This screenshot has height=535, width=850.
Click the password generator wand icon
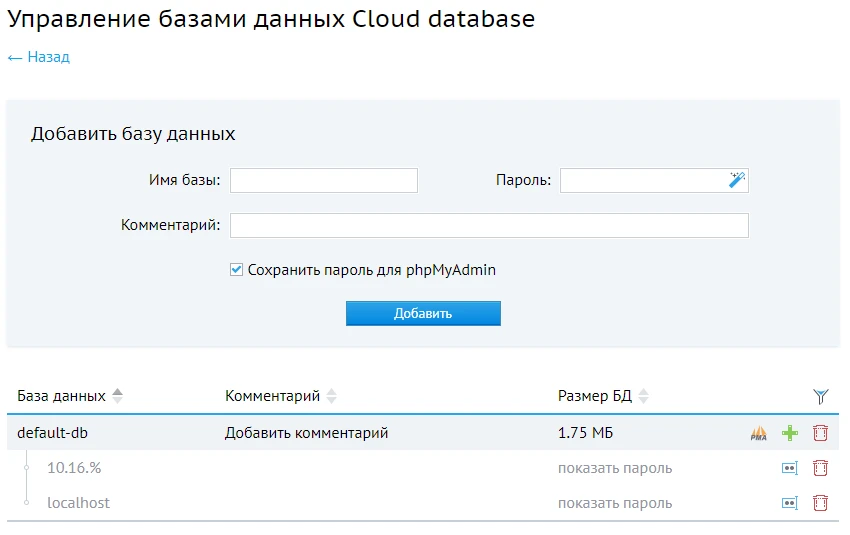(737, 180)
